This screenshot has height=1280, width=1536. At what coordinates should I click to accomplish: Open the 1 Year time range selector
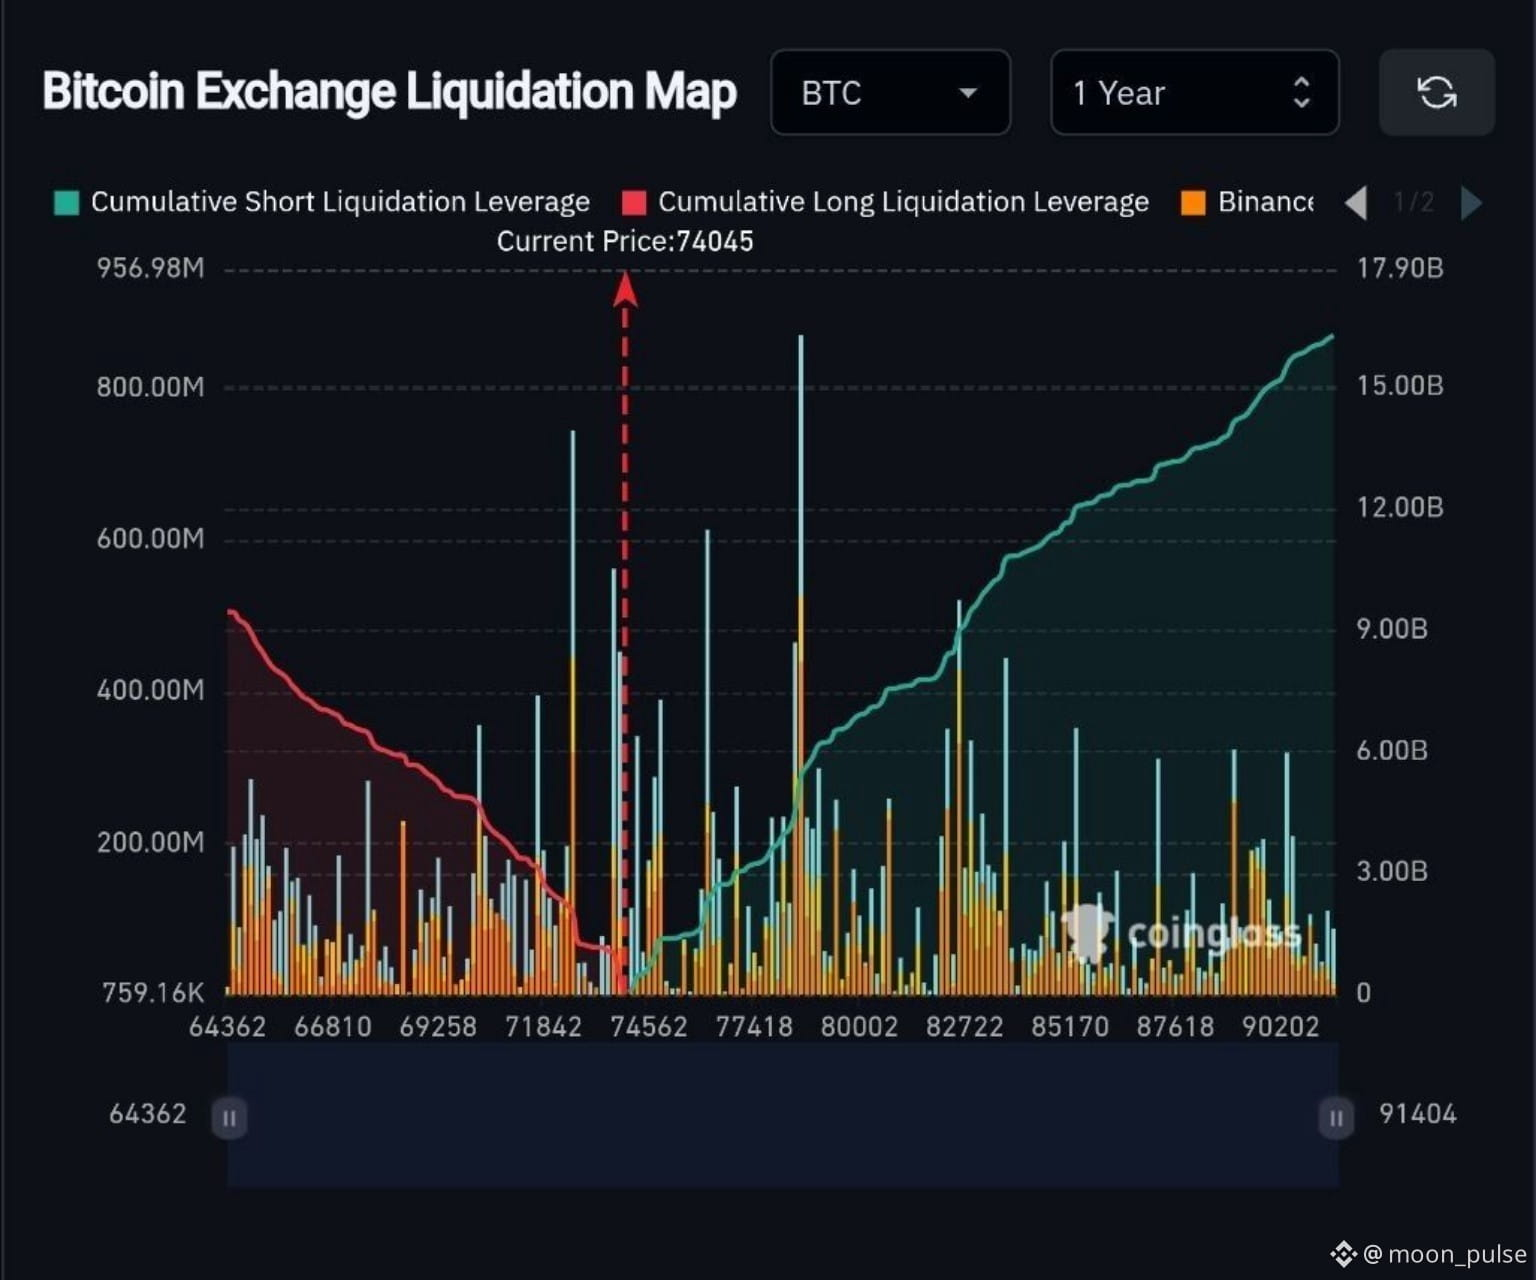click(x=1195, y=93)
